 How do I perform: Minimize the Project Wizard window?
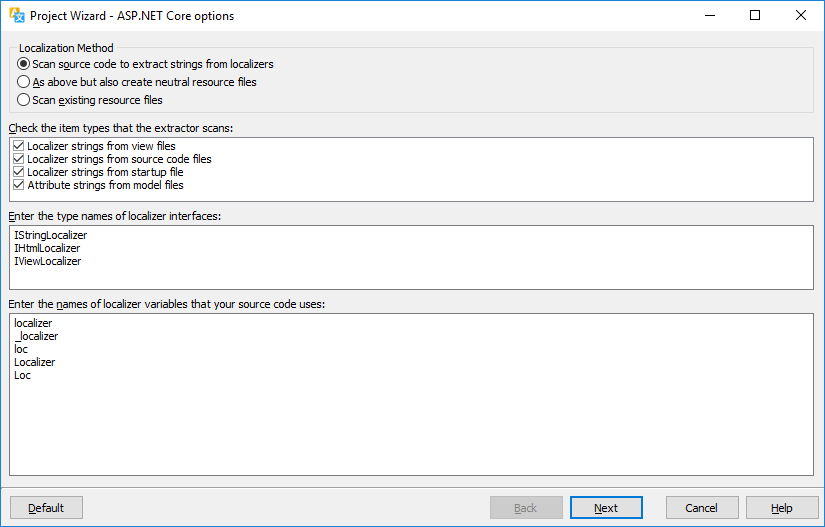[x=710, y=15]
